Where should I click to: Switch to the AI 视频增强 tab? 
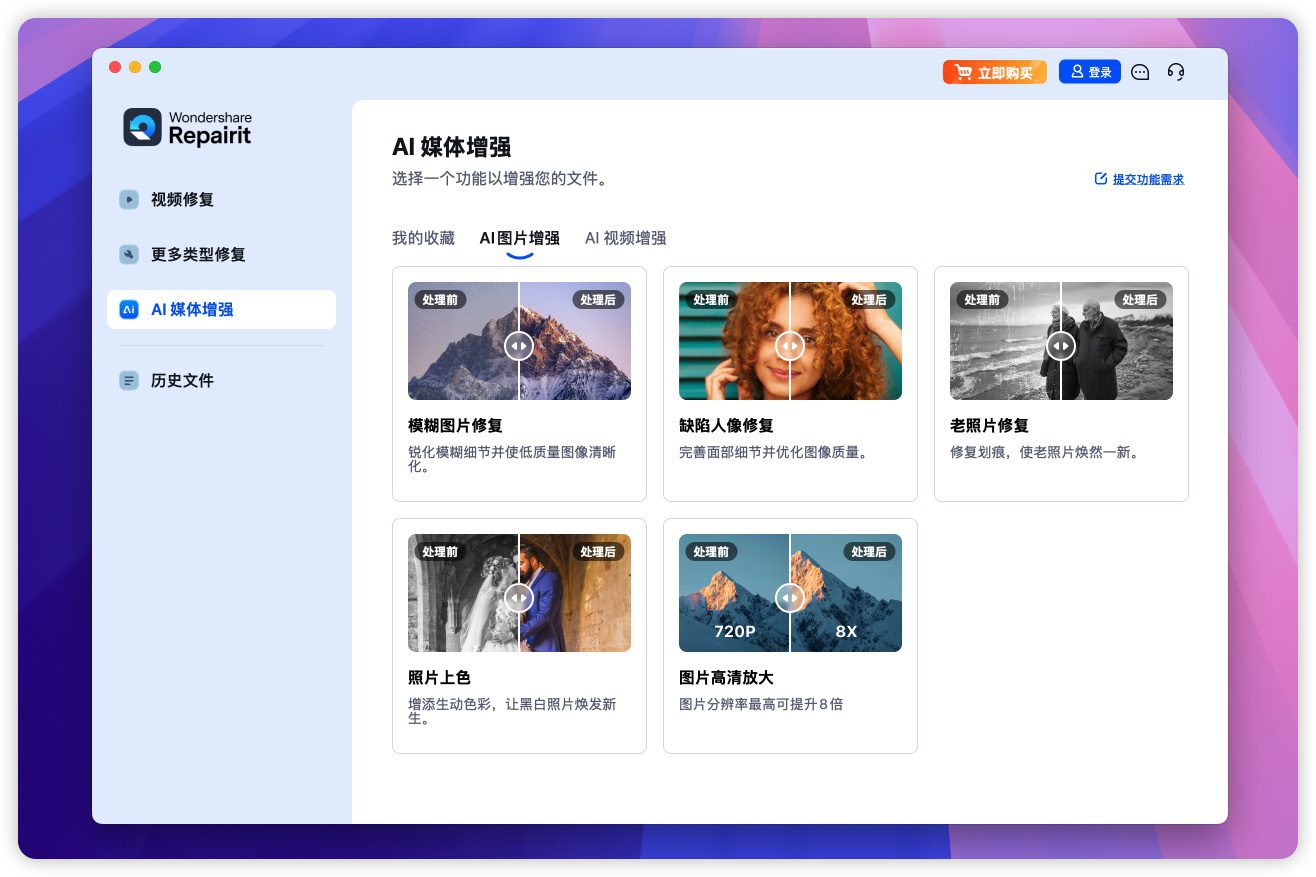pos(625,238)
